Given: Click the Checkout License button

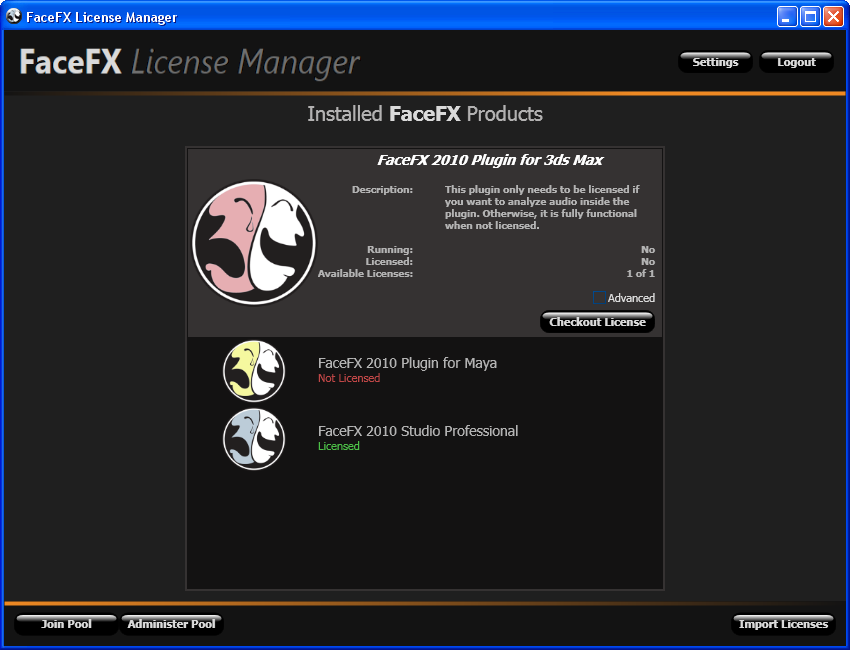Looking at the screenshot, I should pos(597,321).
